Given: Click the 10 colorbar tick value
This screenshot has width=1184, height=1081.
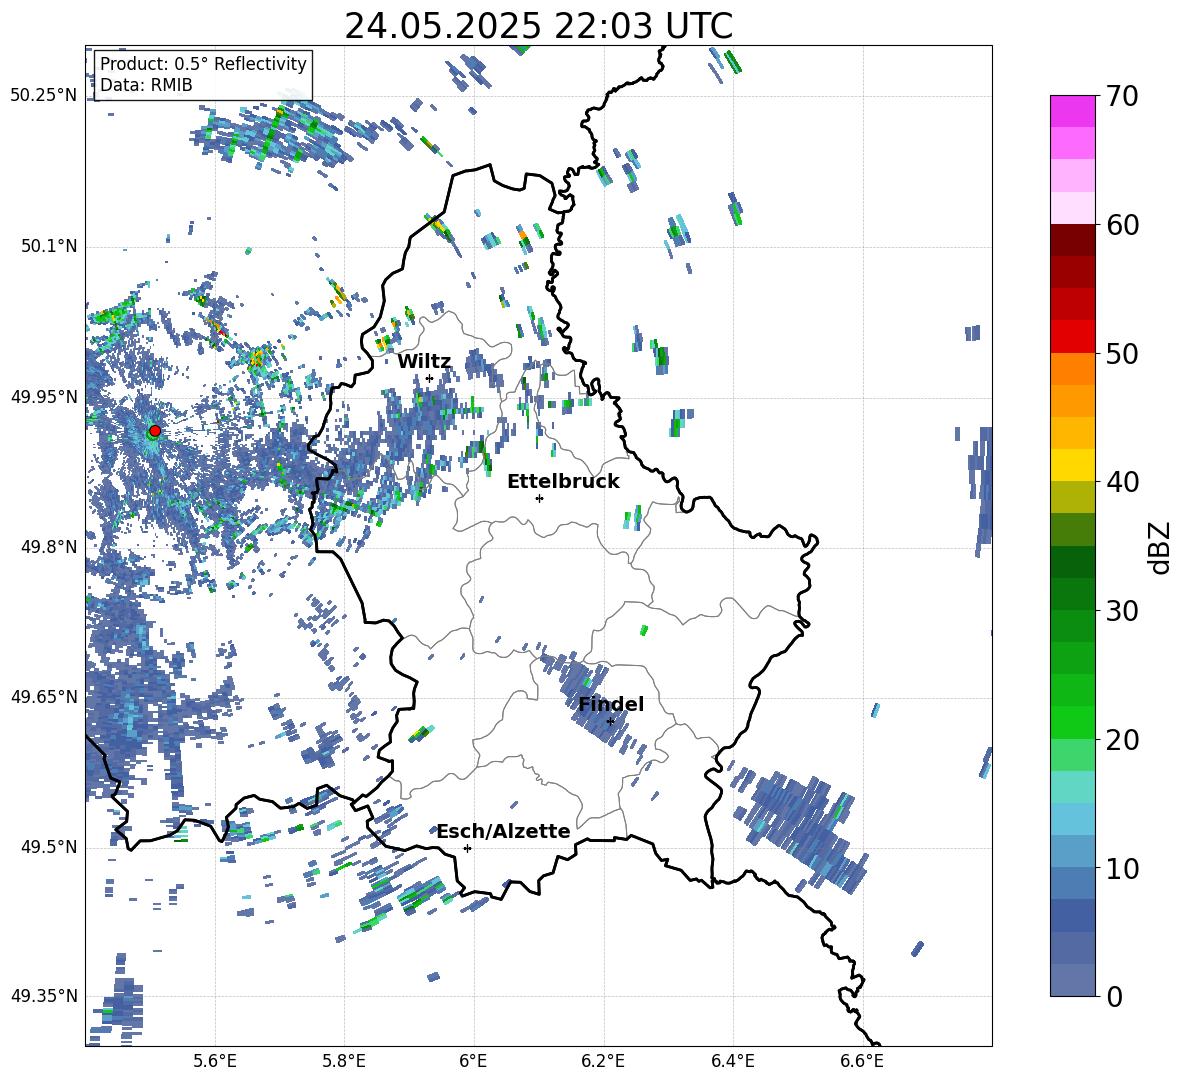Looking at the screenshot, I should 1121,869.
